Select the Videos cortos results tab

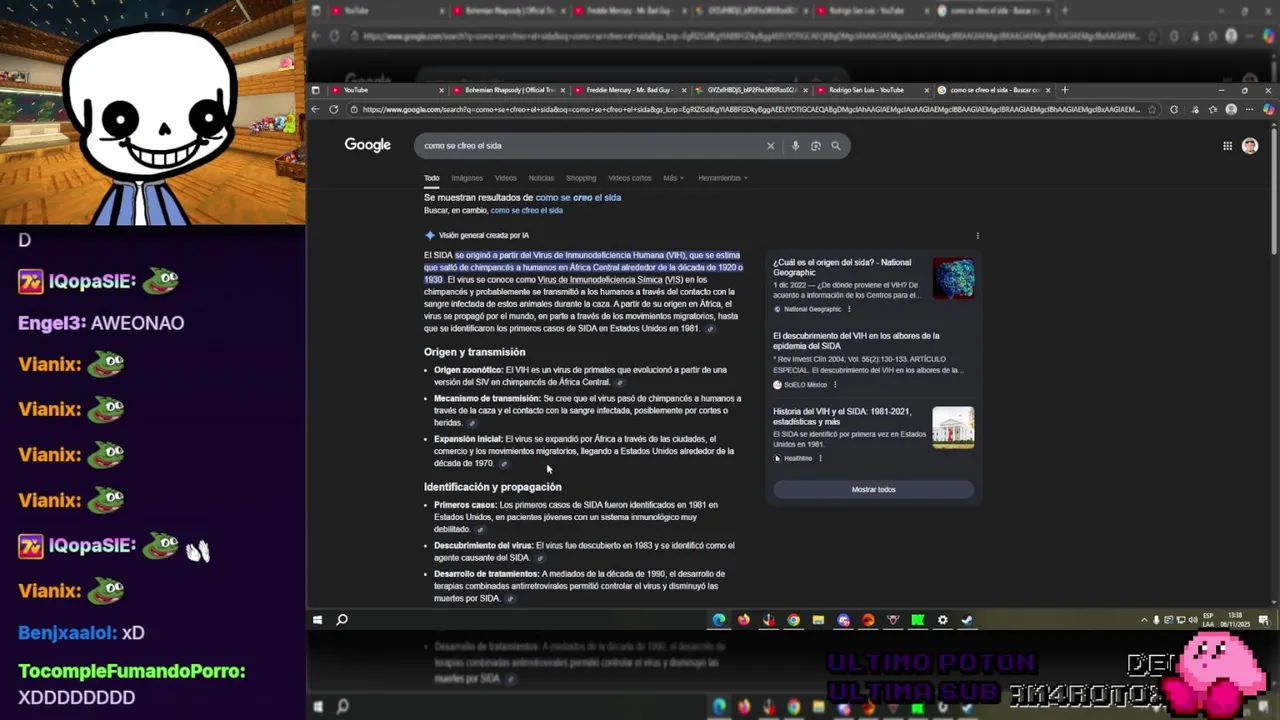click(630, 178)
